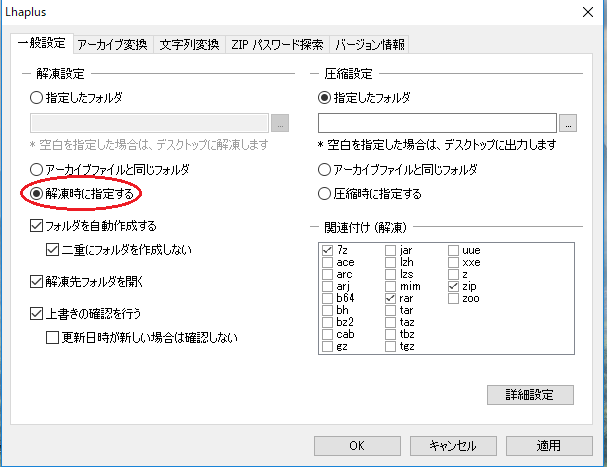The width and height of the screenshot is (607, 467).
Task: Check the gz file association
Action: coord(328,346)
